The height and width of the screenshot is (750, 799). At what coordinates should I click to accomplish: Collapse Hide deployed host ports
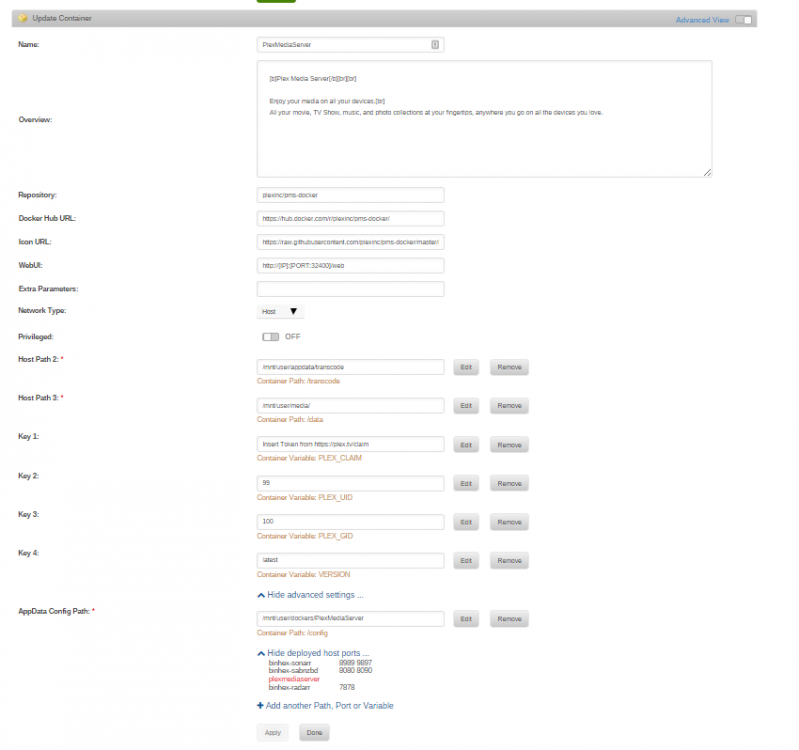(x=313, y=653)
